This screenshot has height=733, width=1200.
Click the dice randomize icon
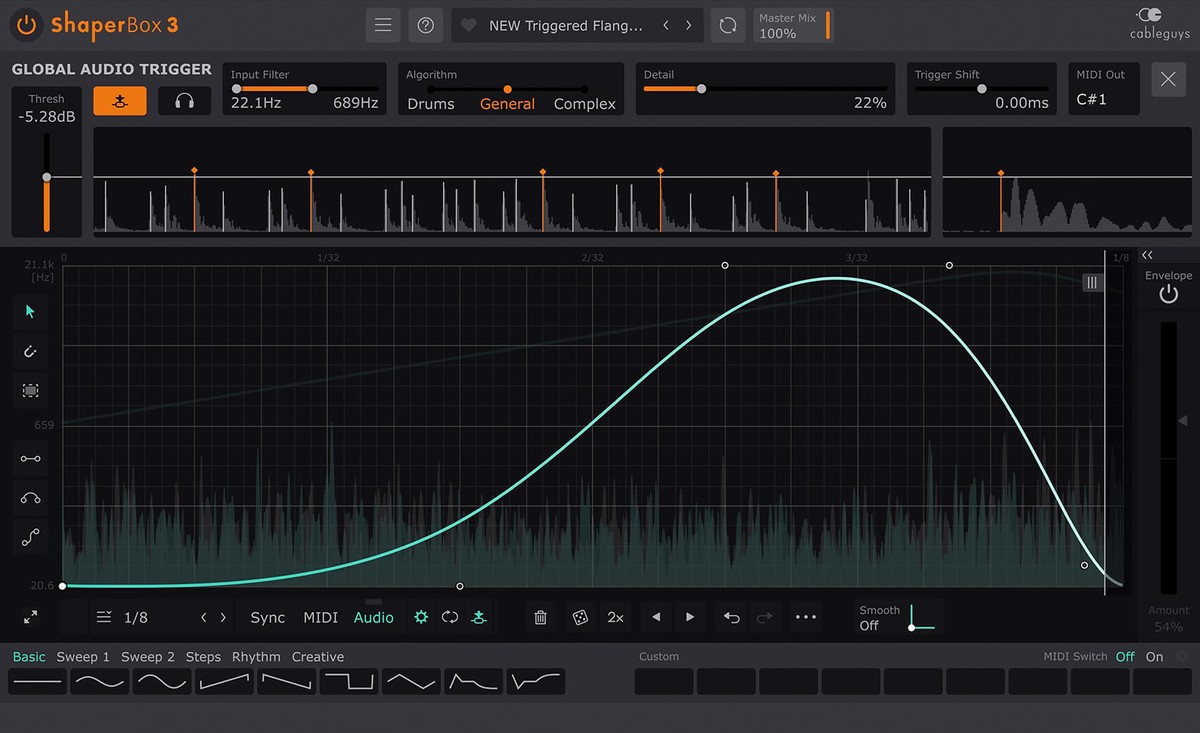pyautogui.click(x=580, y=617)
